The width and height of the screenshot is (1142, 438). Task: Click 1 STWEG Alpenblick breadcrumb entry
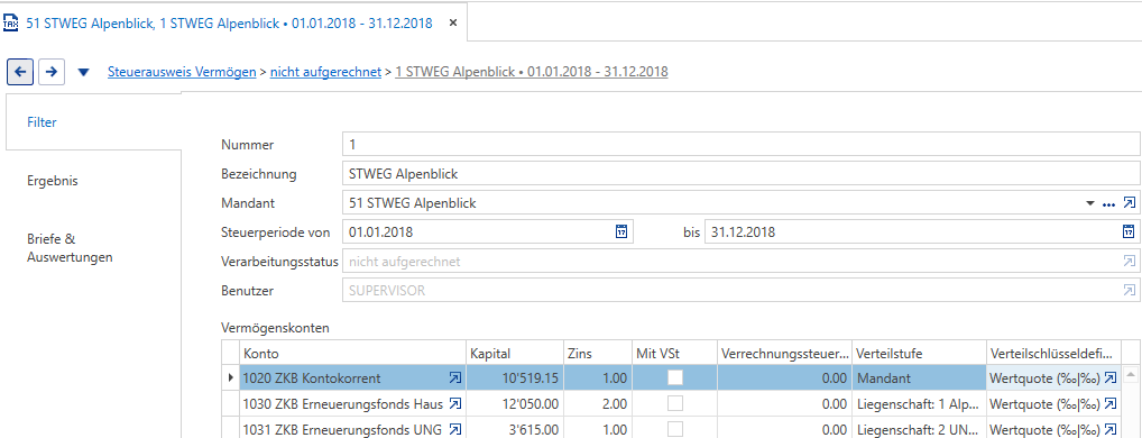point(532,72)
